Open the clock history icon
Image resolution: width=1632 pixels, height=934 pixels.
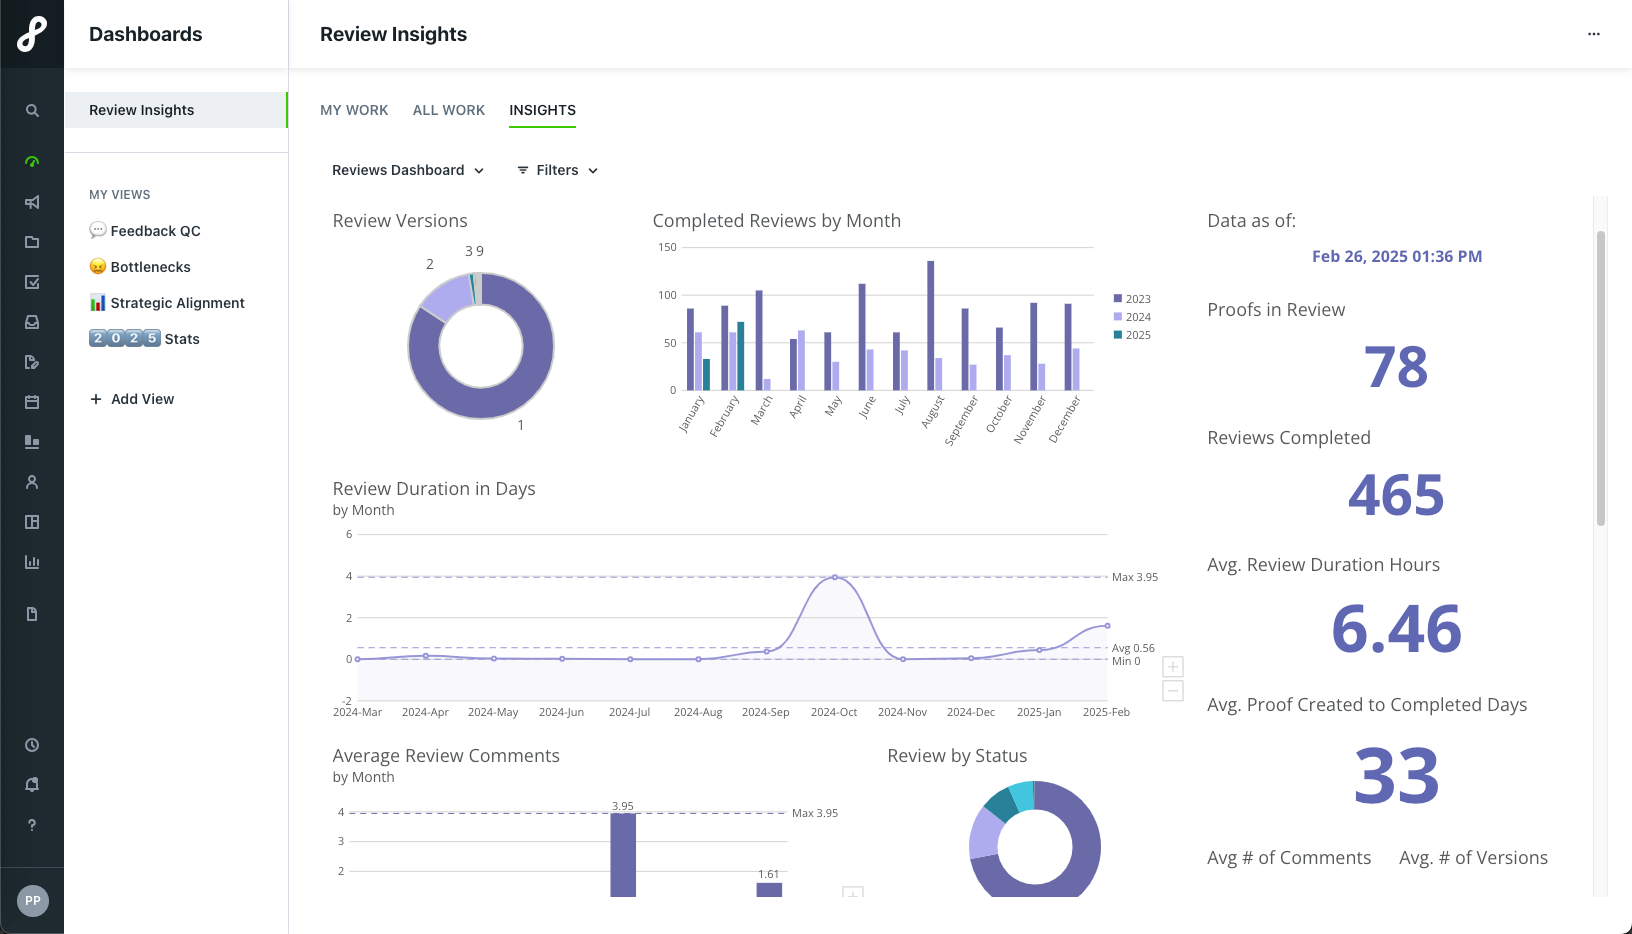pos(32,745)
